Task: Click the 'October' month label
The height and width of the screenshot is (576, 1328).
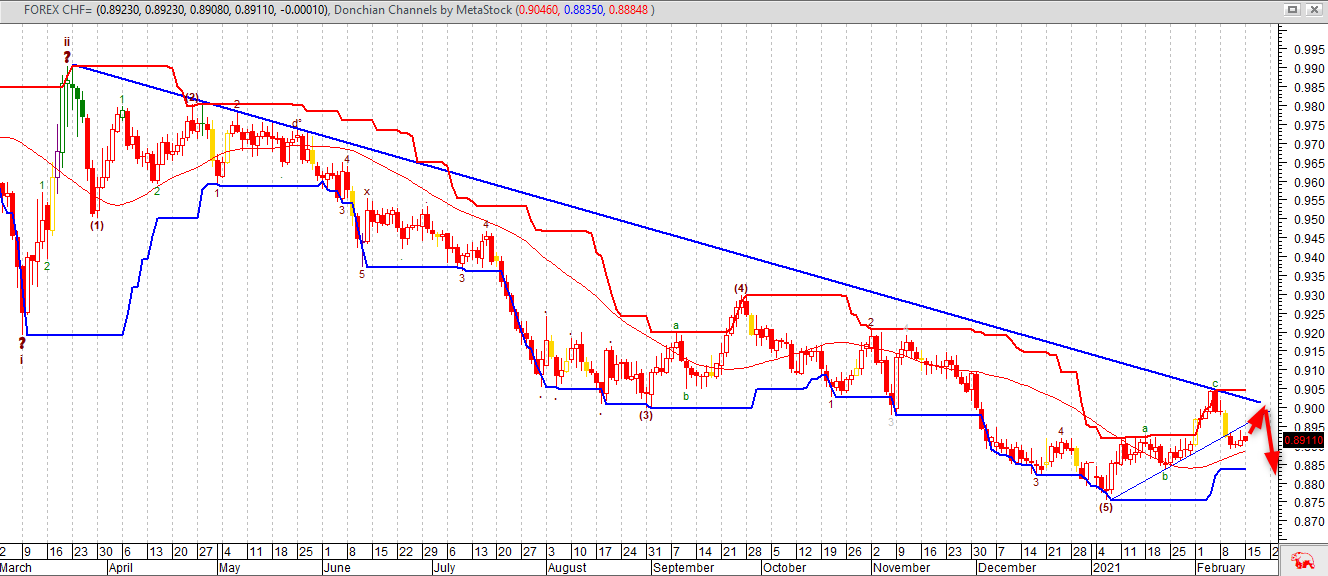Action: 785,567
